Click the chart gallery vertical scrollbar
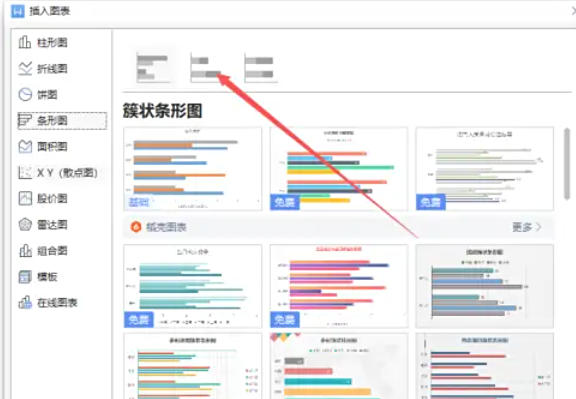The height and width of the screenshot is (399, 576). pos(567,164)
